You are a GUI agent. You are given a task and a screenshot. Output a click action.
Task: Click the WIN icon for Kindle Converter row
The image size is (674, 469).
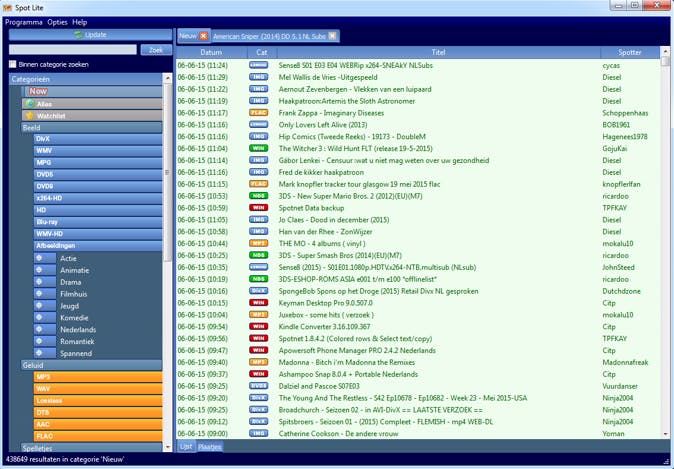point(258,326)
